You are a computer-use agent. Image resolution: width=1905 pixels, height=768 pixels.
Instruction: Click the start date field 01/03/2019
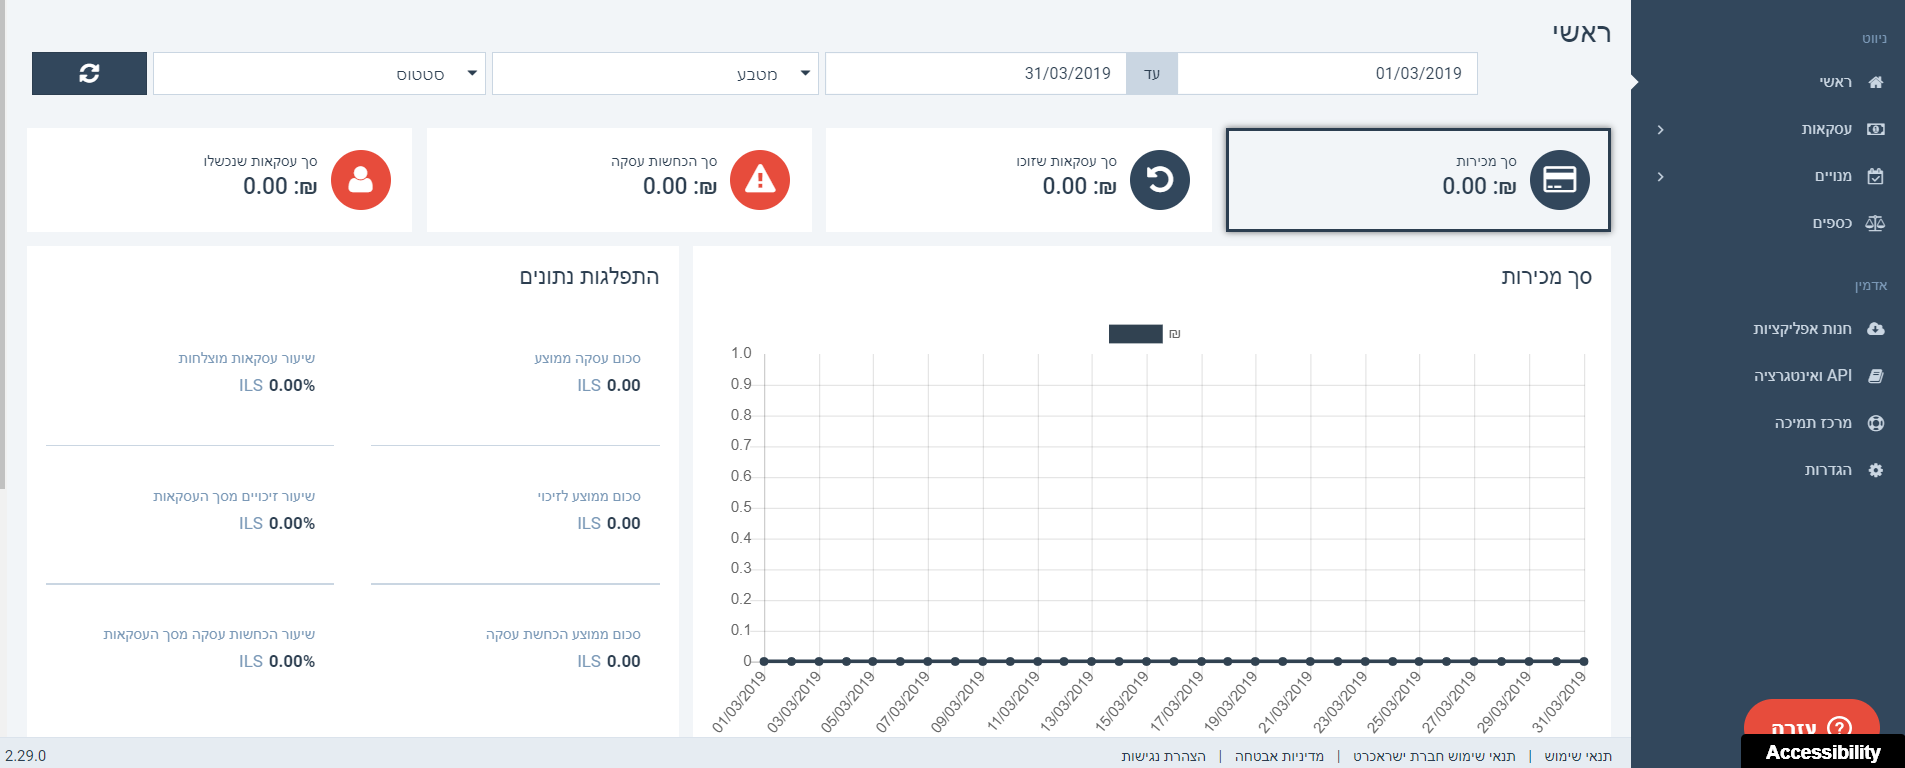pos(1326,74)
